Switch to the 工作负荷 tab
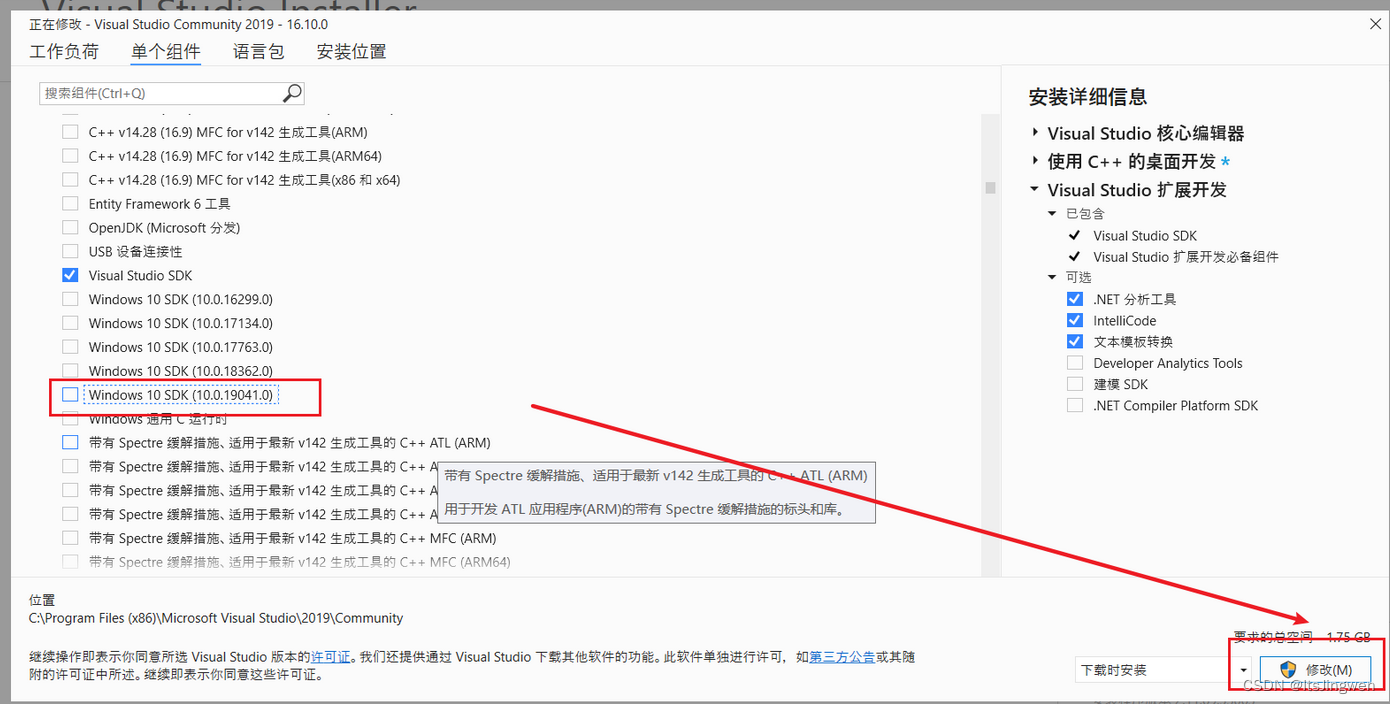The height and width of the screenshot is (704, 1390). [64, 52]
